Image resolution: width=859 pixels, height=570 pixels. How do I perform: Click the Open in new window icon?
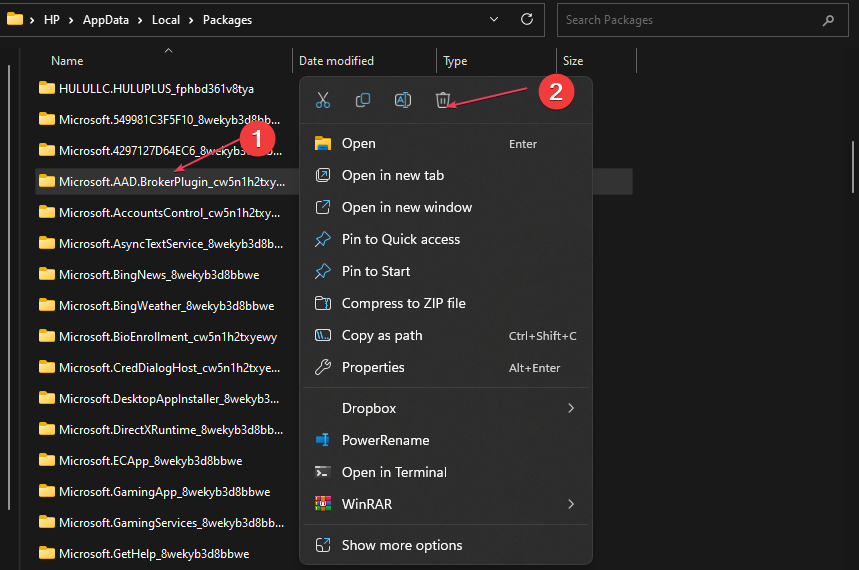pos(323,207)
